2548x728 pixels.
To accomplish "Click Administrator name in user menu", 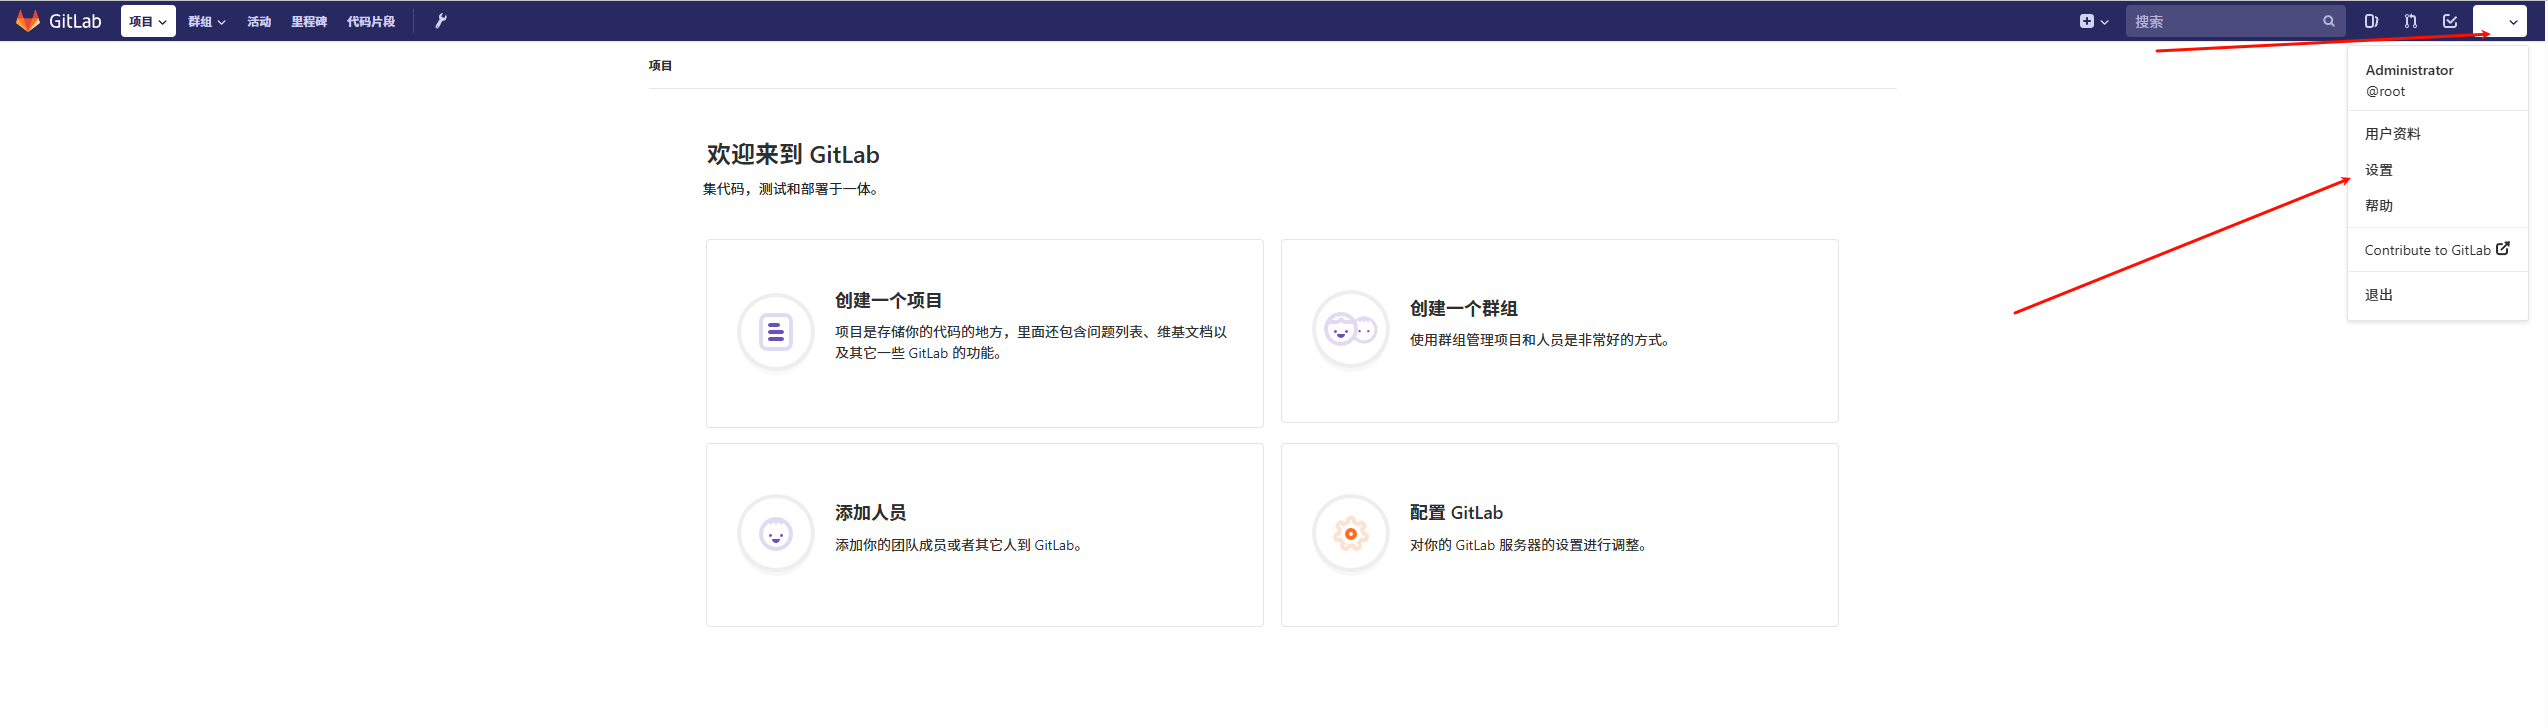I will click(x=2409, y=70).
